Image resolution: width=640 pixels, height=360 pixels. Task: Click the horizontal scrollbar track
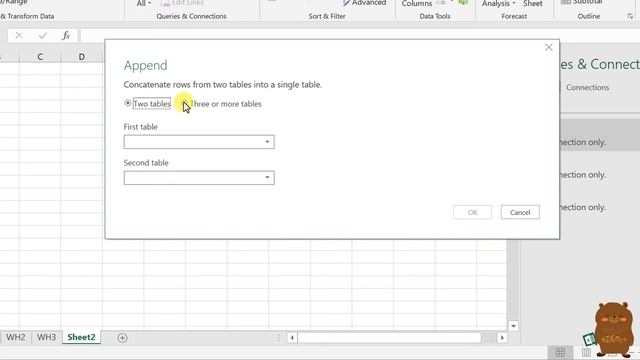point(390,338)
